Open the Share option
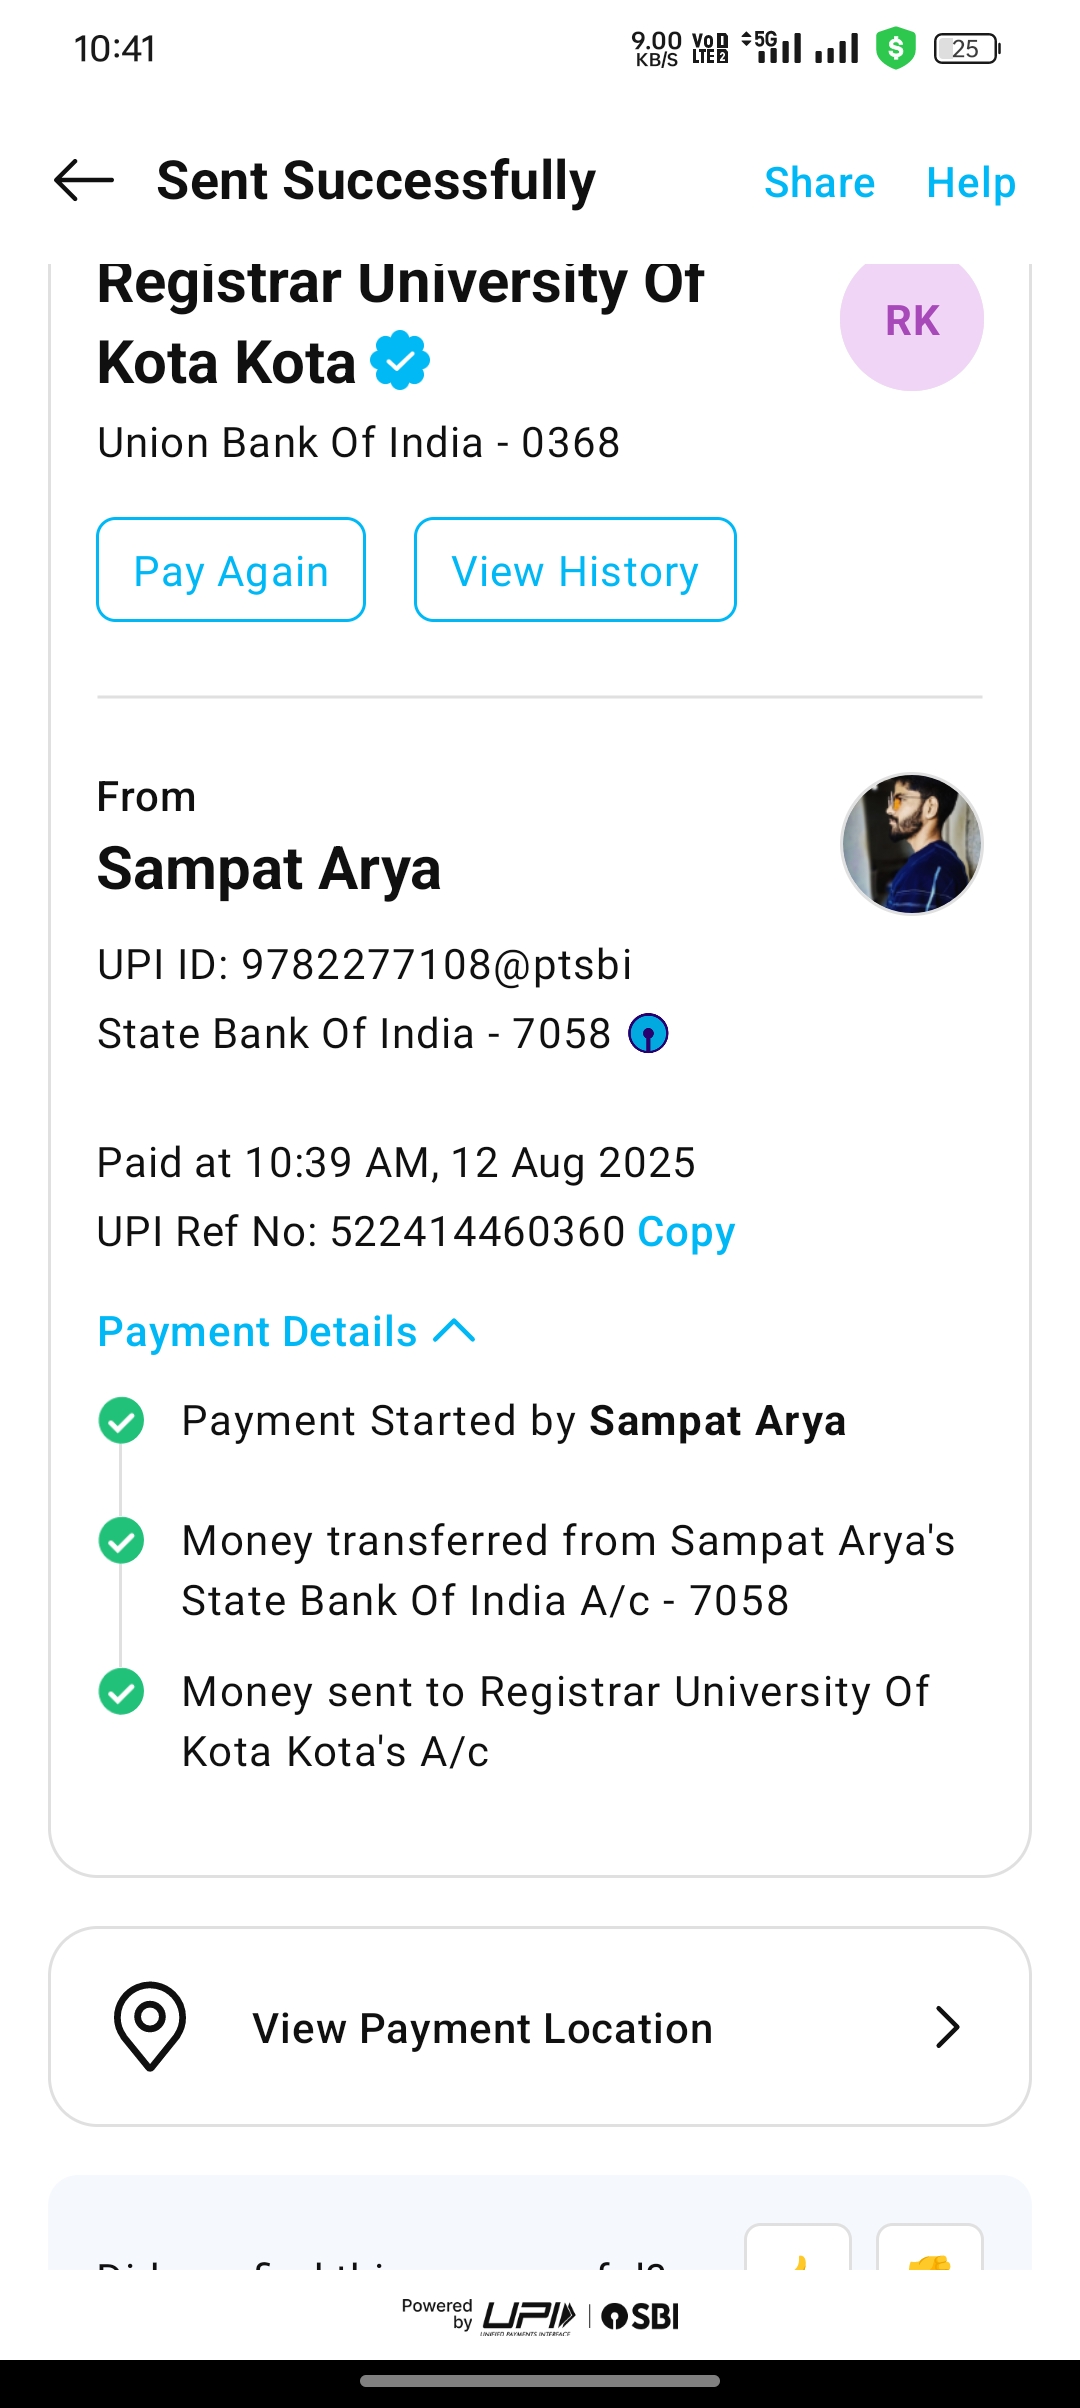 coord(819,183)
